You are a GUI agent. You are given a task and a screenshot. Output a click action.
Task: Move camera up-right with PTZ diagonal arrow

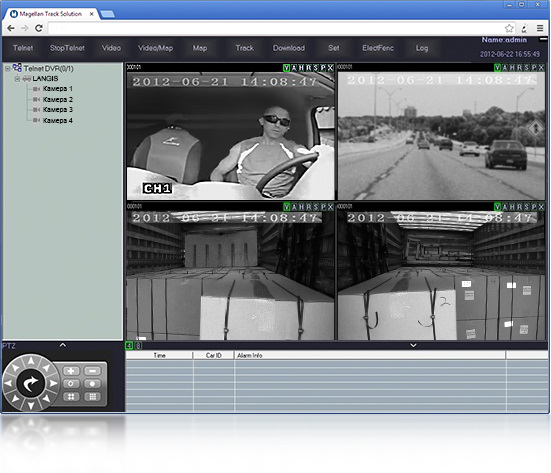46,368
